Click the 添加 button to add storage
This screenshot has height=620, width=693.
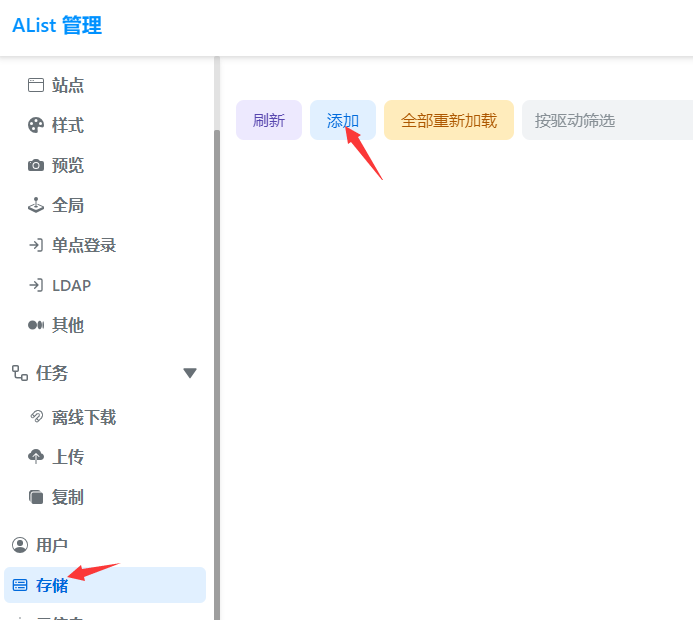tap(343, 120)
